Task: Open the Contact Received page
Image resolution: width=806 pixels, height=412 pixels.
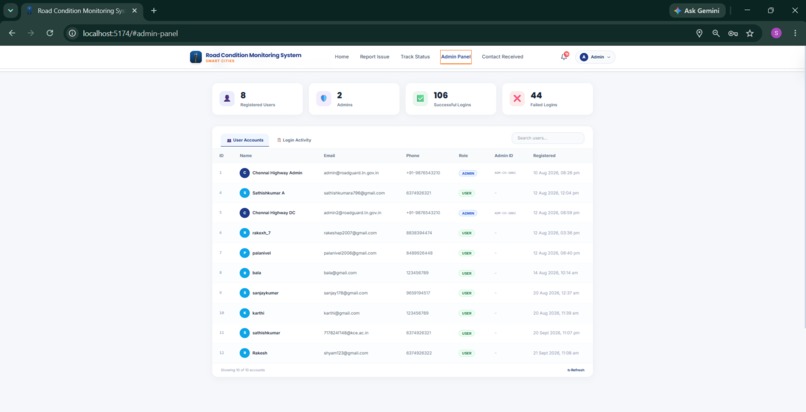Action: coord(503,57)
